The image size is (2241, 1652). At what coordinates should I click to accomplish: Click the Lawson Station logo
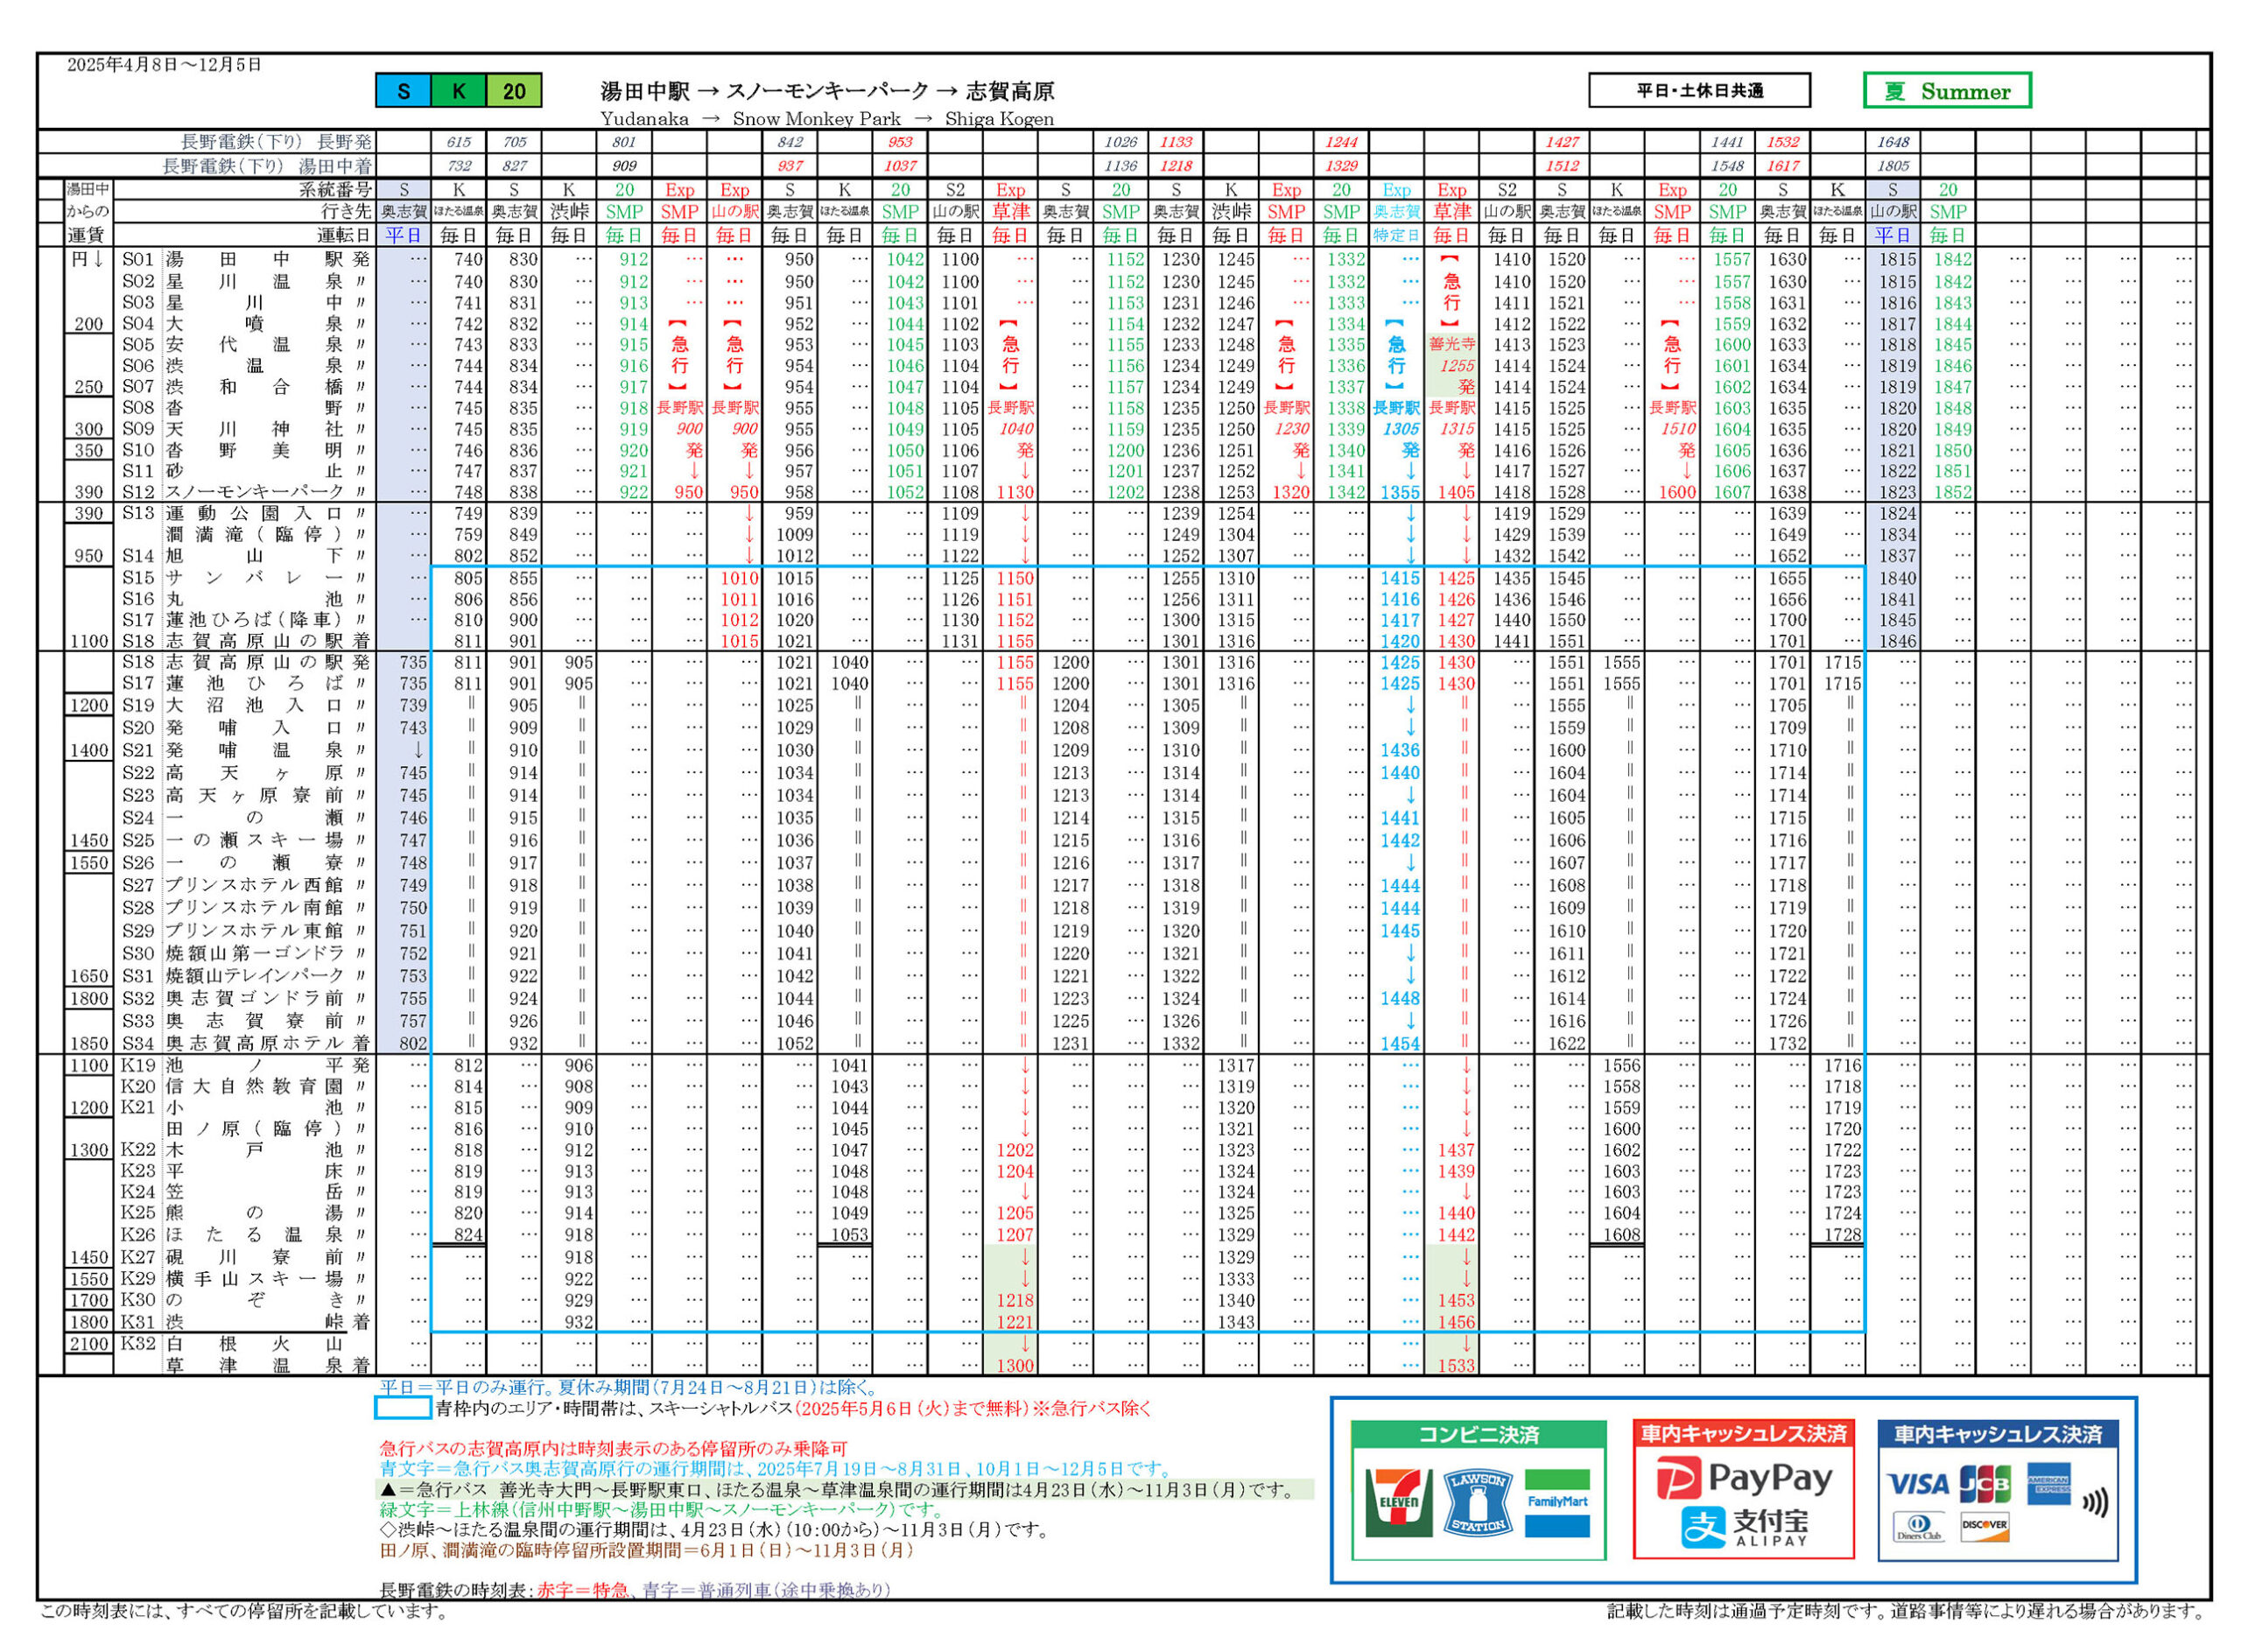1477,1503
